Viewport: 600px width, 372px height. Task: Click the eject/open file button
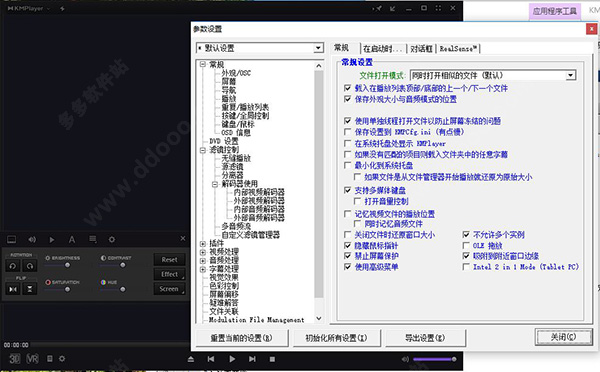pos(191,359)
